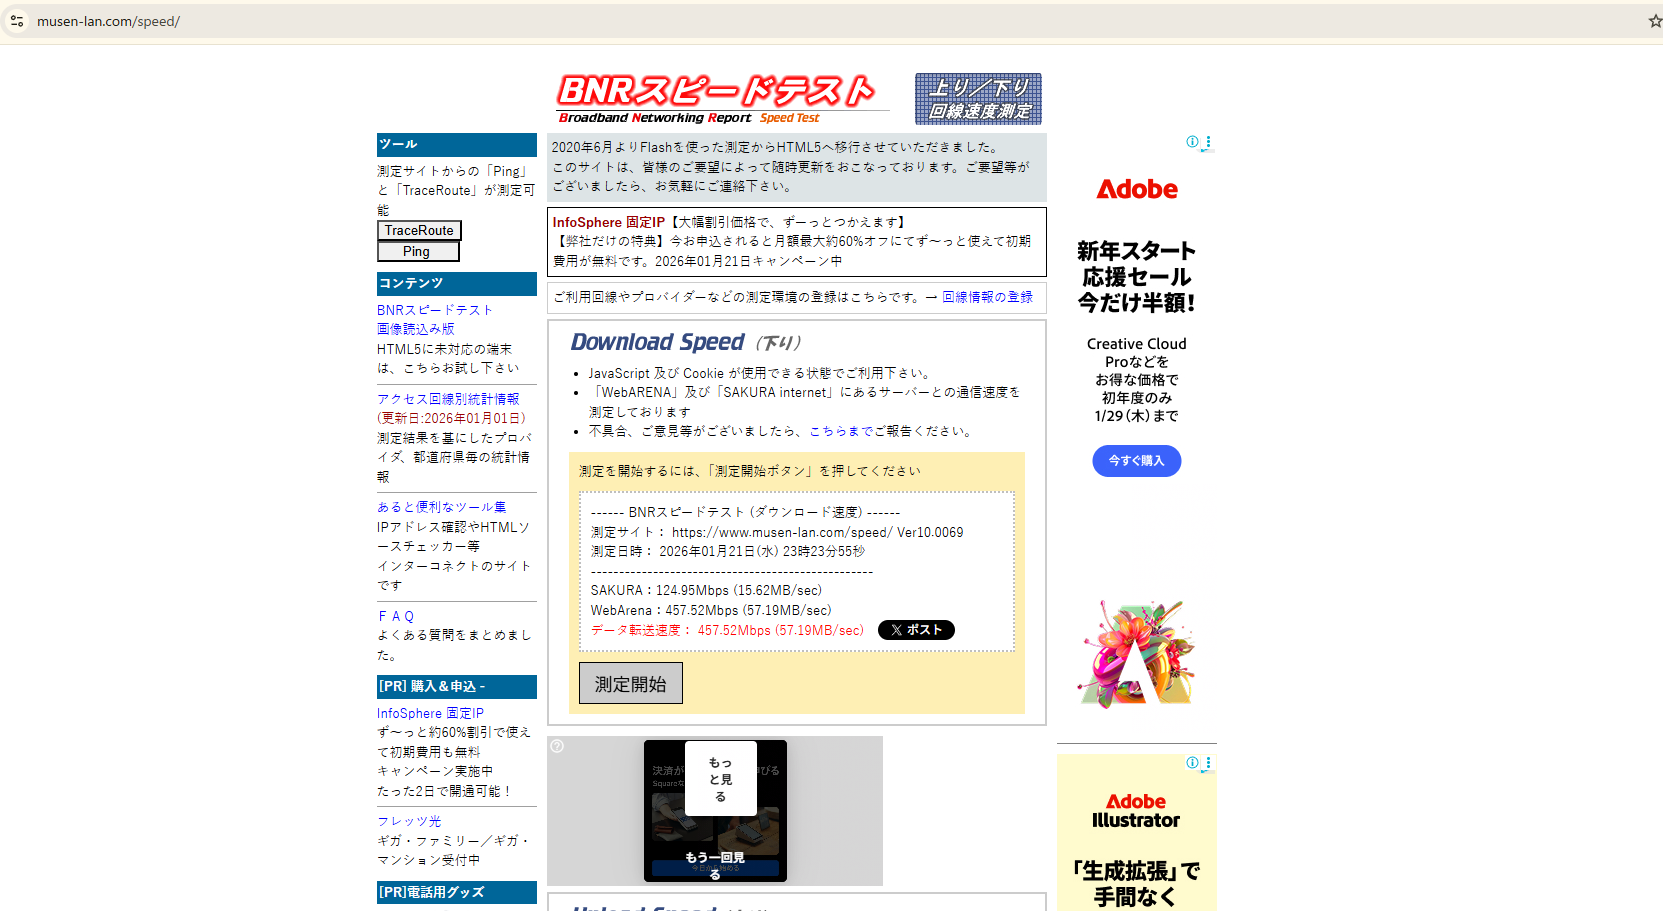Click the こちらまで report link
Viewport: 1663px width, 911px height.
[841, 431]
